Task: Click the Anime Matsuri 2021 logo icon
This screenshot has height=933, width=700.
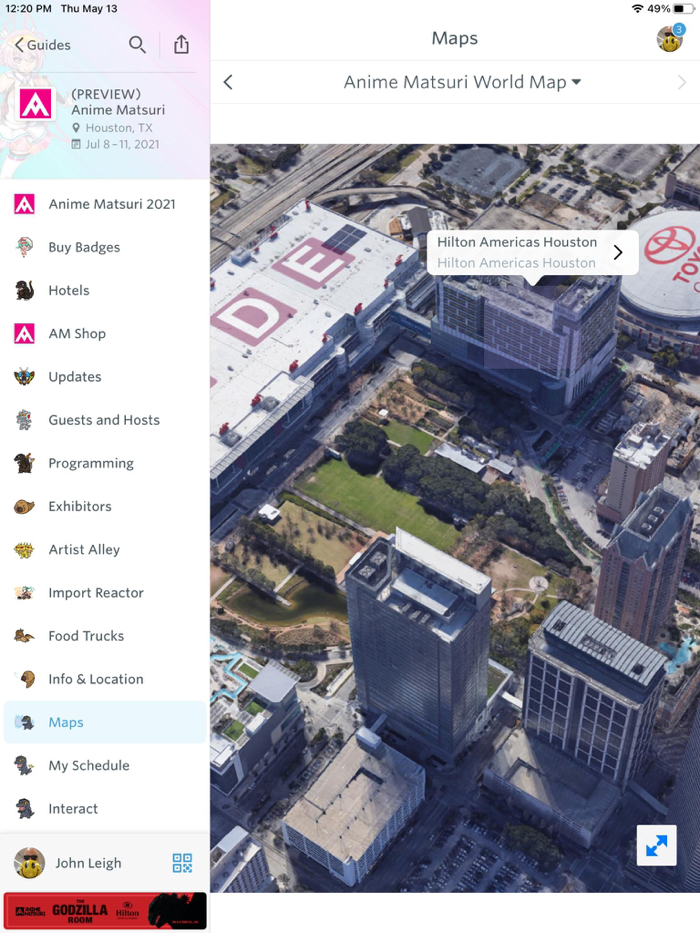Action: tap(24, 204)
